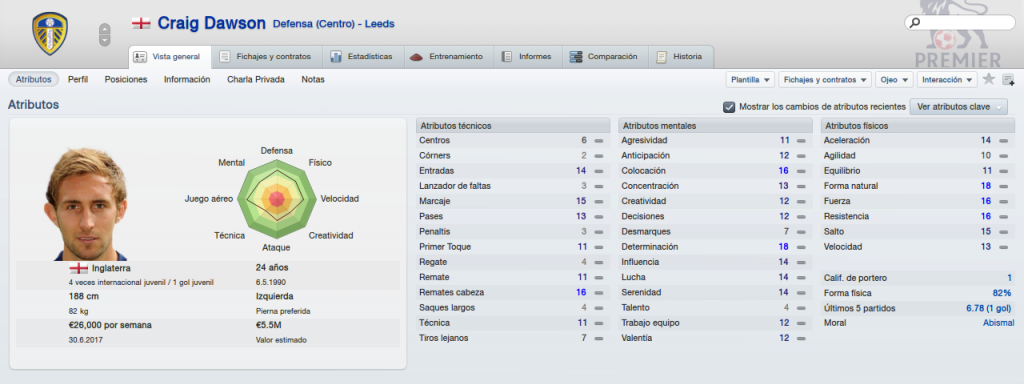The width and height of the screenshot is (1024, 384).
Task: Click the Comparación tab icon
Action: click(x=576, y=57)
